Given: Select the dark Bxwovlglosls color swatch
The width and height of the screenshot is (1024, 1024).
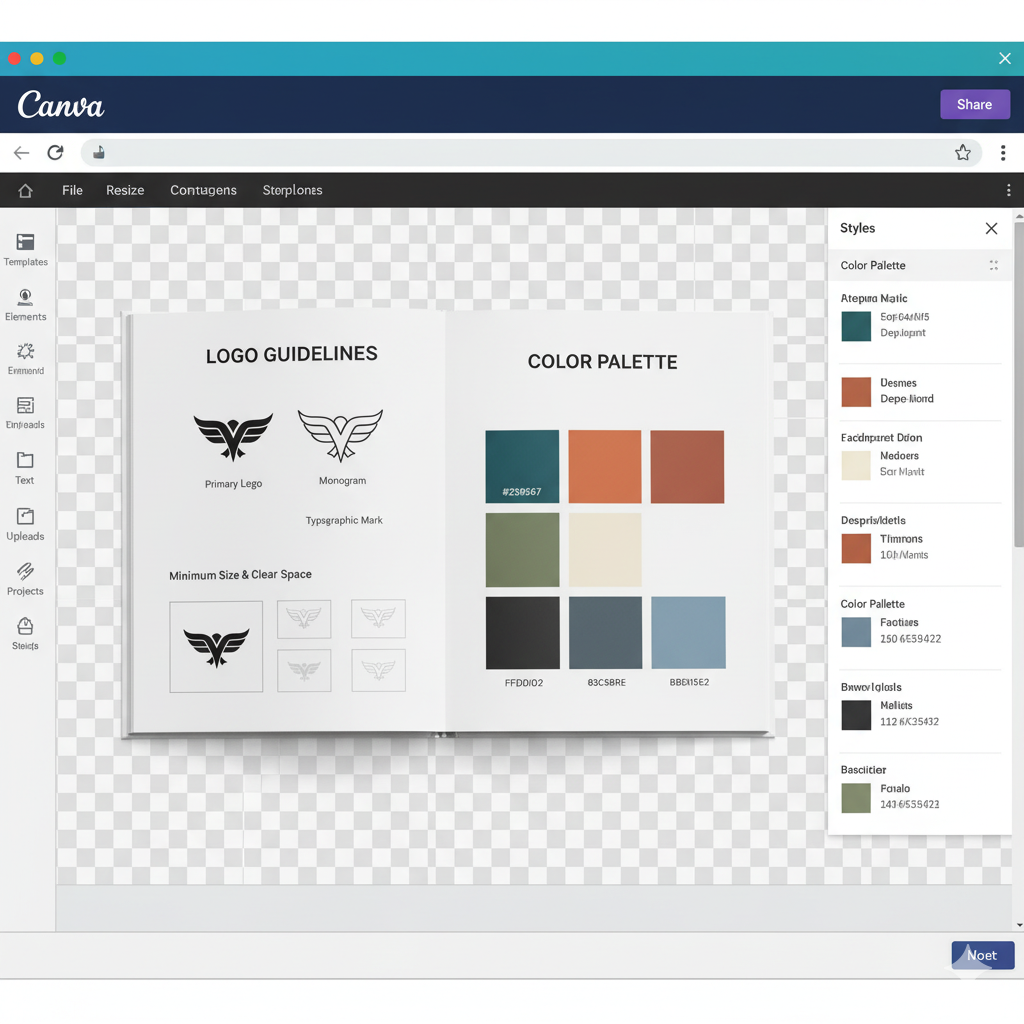Looking at the screenshot, I should [855, 714].
